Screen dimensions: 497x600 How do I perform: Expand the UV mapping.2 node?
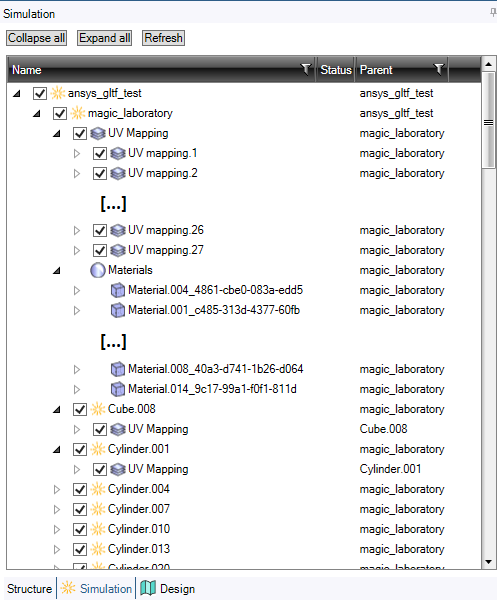pos(77,173)
